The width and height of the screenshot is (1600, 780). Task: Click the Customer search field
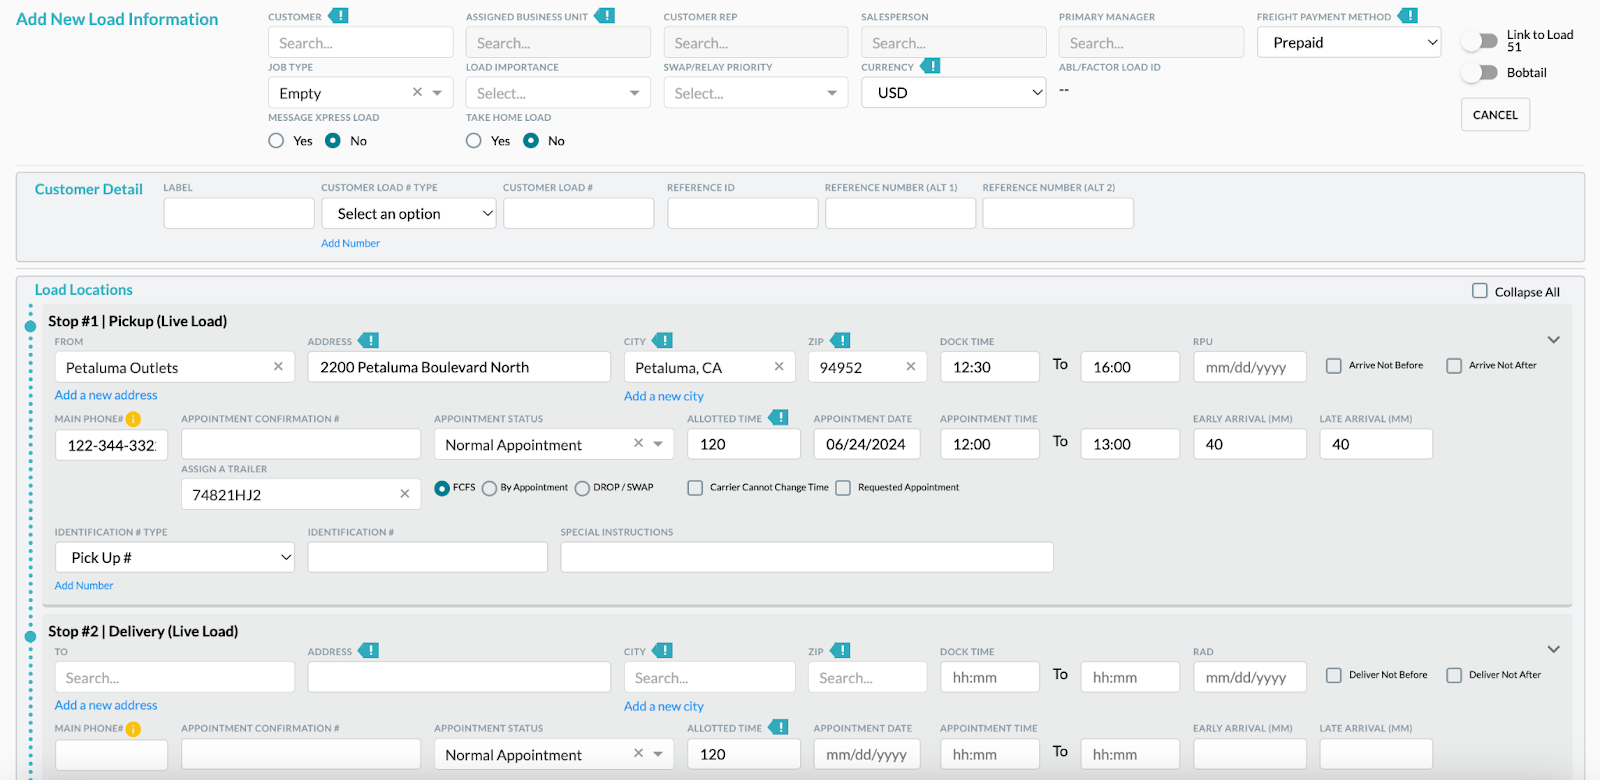(361, 43)
